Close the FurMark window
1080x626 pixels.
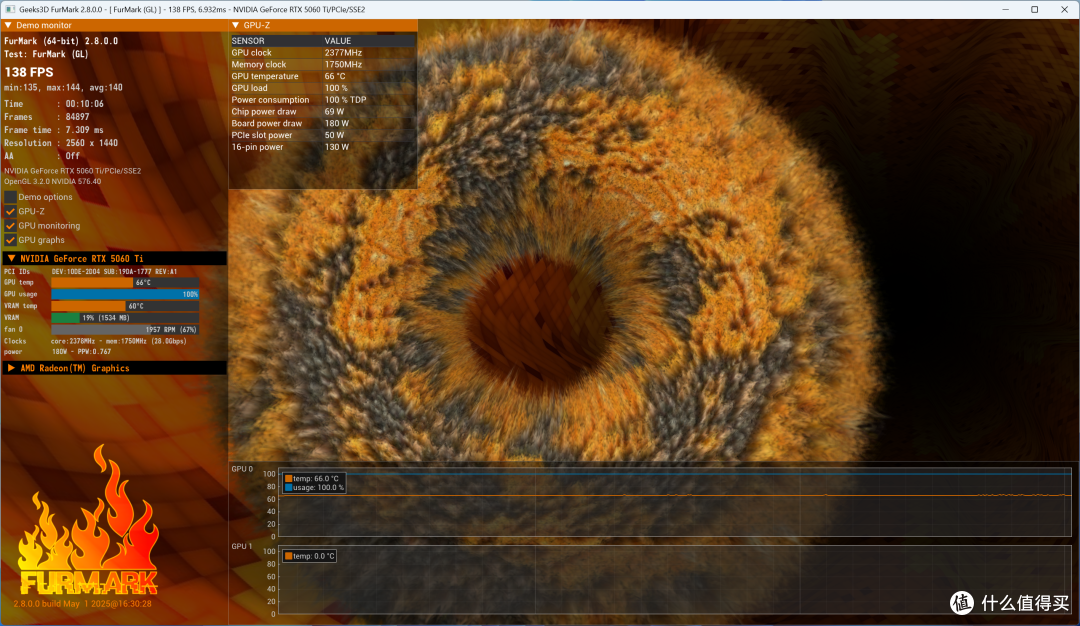(1064, 10)
